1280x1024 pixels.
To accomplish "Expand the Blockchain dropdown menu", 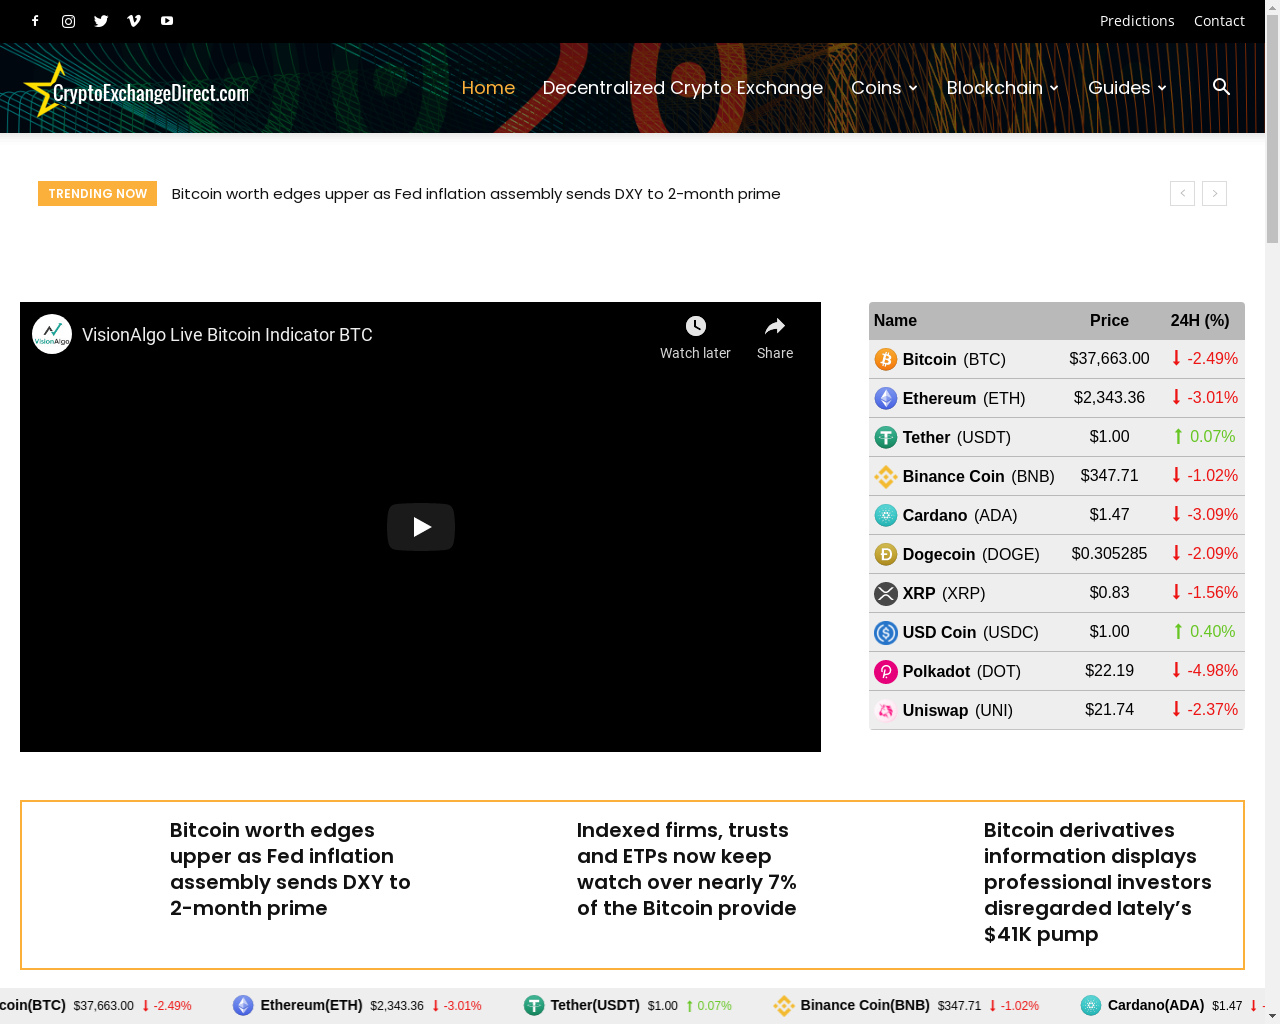I will click(1003, 88).
